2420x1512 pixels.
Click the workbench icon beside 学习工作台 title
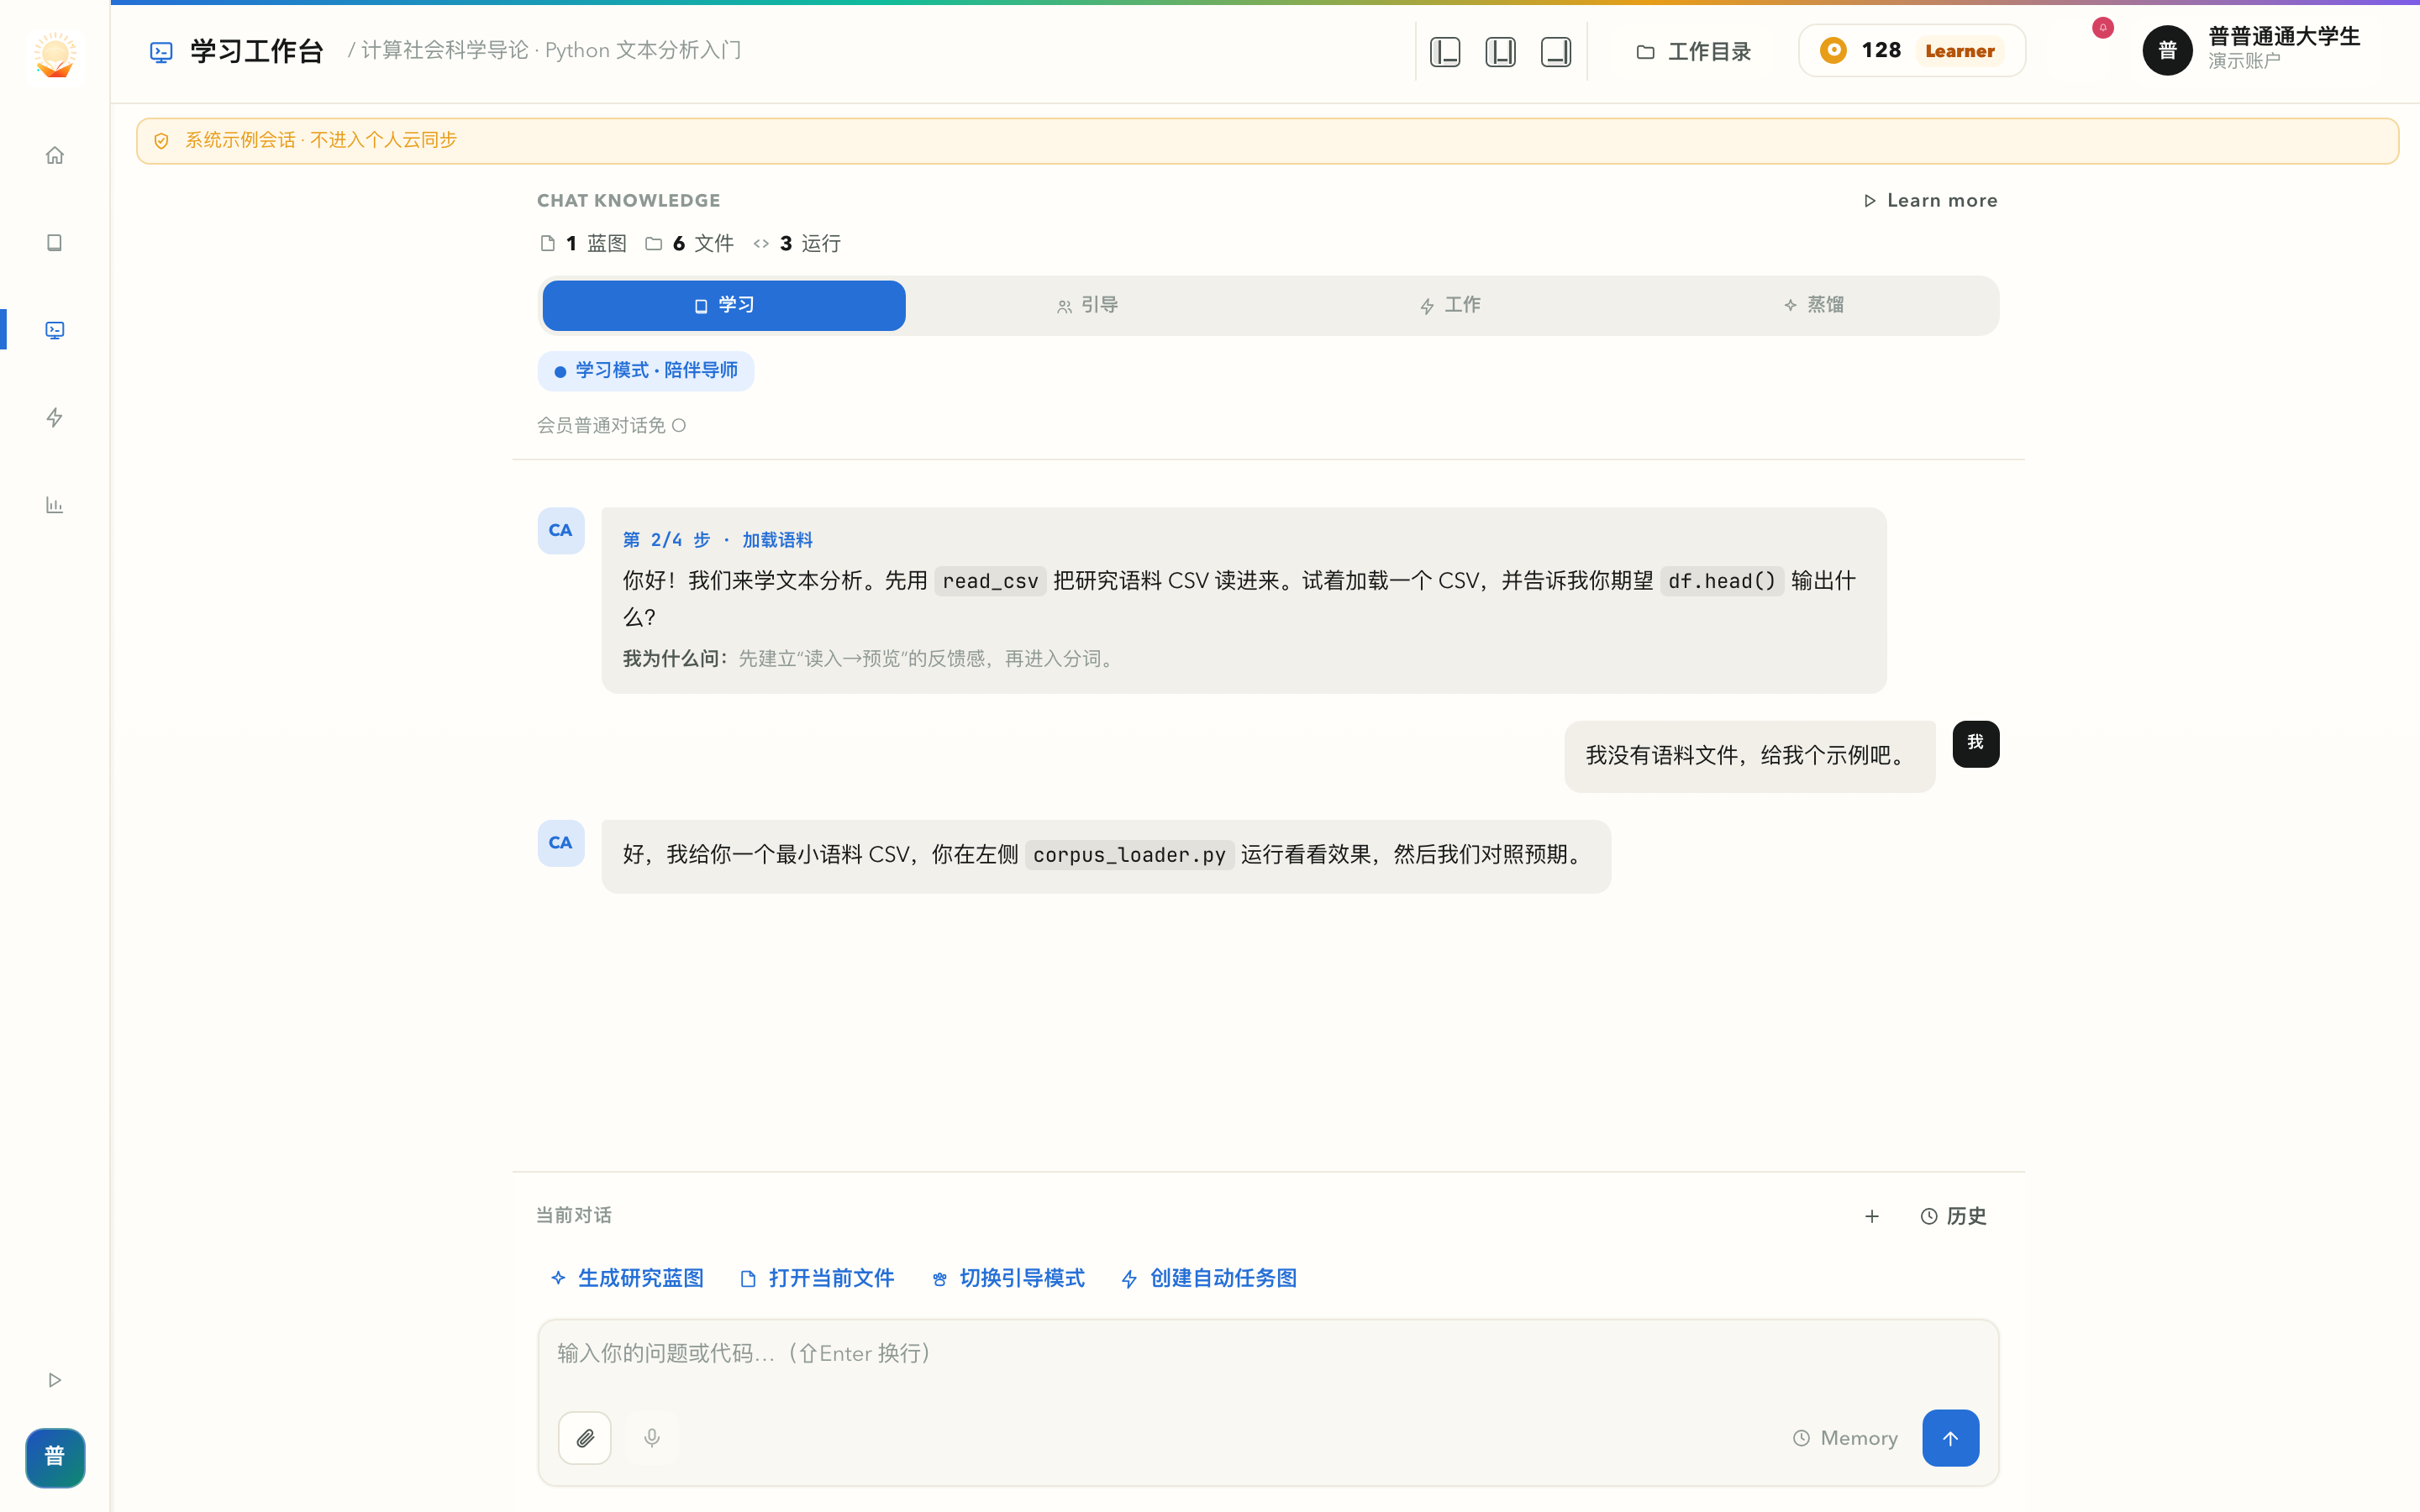point(161,51)
